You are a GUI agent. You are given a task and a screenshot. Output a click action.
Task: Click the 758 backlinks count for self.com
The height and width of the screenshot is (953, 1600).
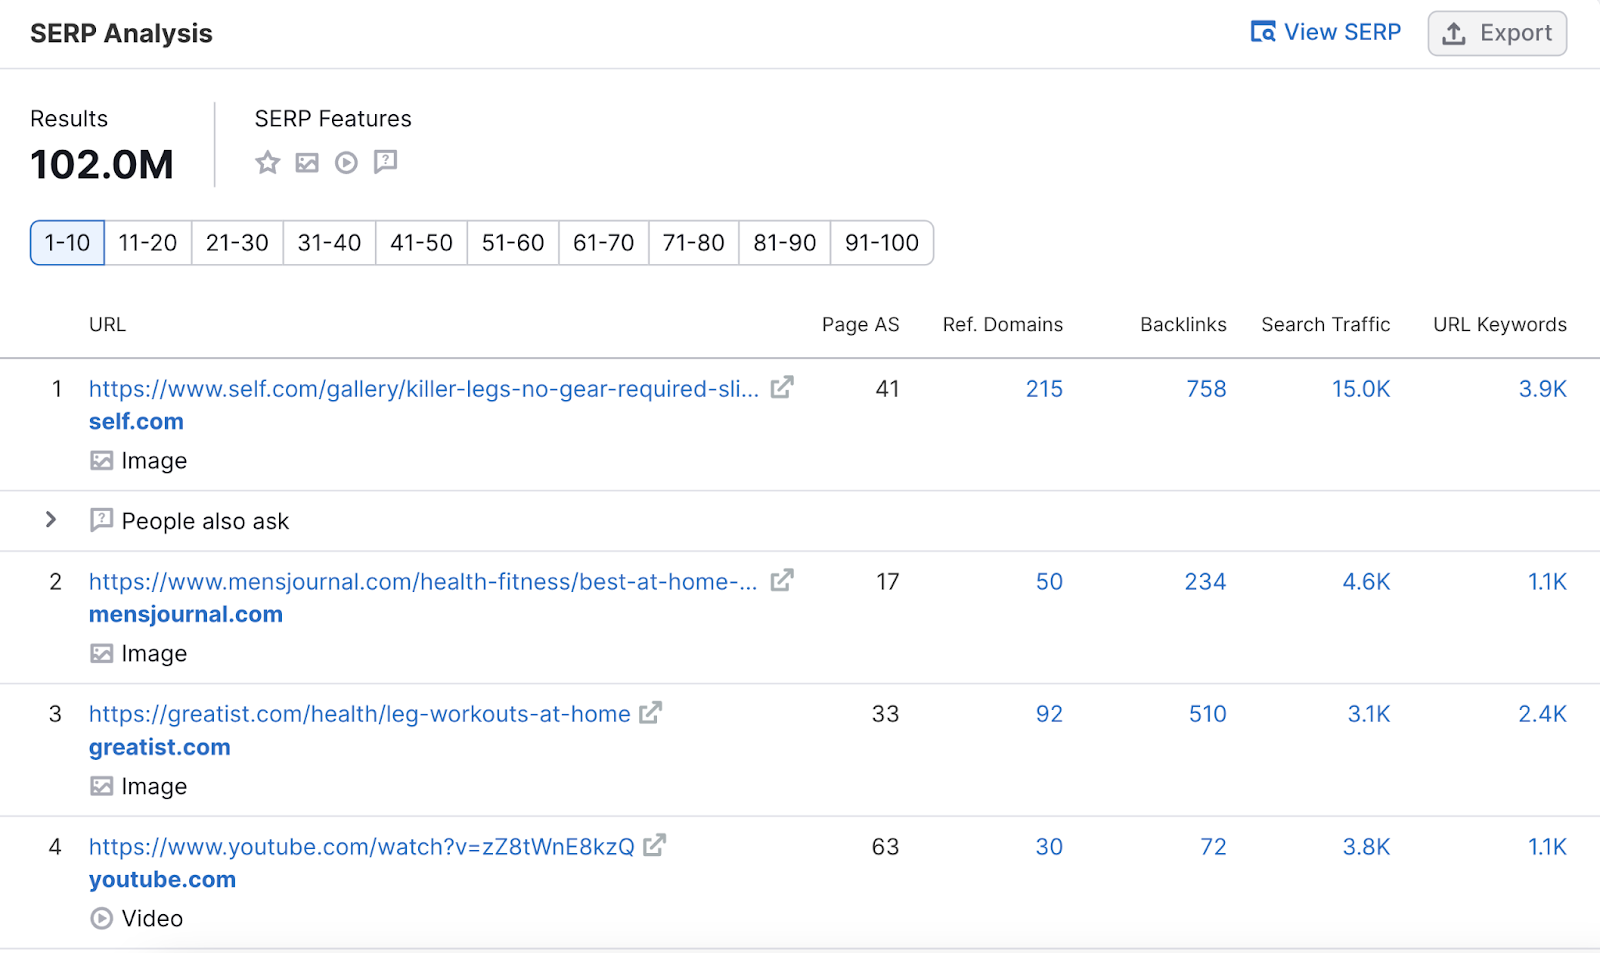tap(1205, 389)
